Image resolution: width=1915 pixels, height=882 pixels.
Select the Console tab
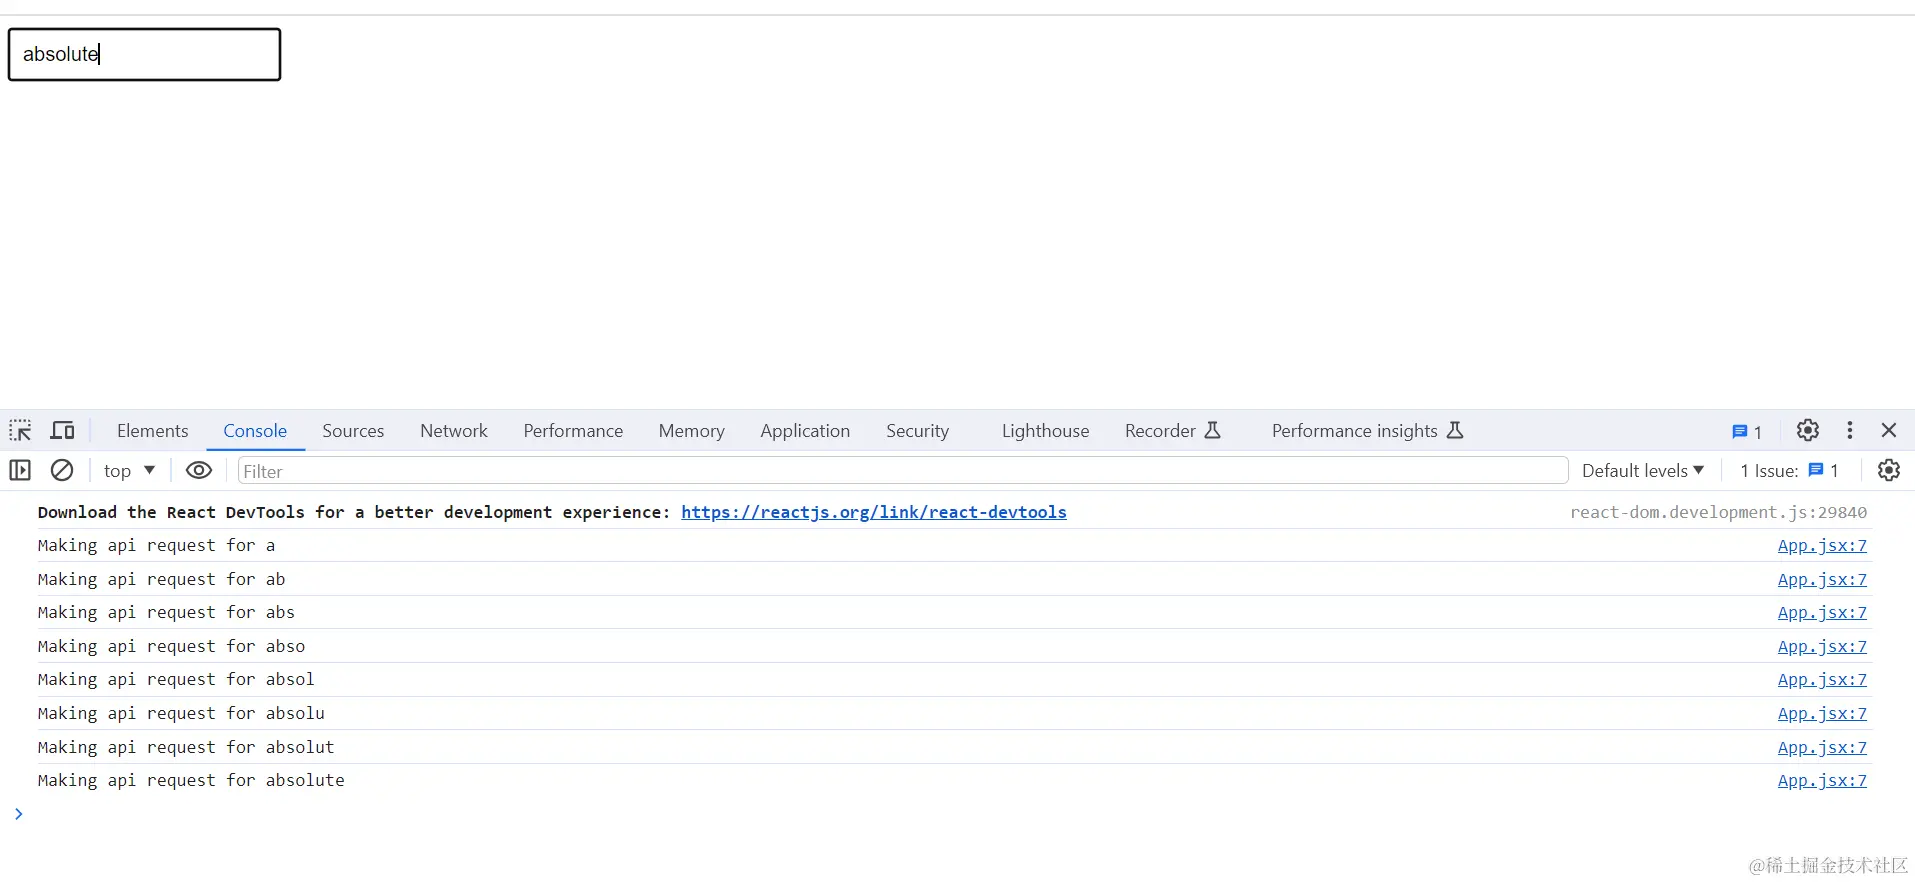(x=255, y=431)
